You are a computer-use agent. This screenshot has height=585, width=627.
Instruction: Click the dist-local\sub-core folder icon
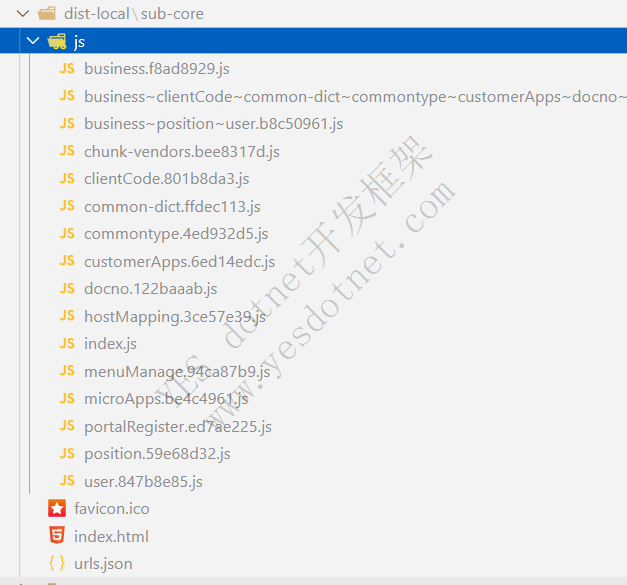click(47, 15)
